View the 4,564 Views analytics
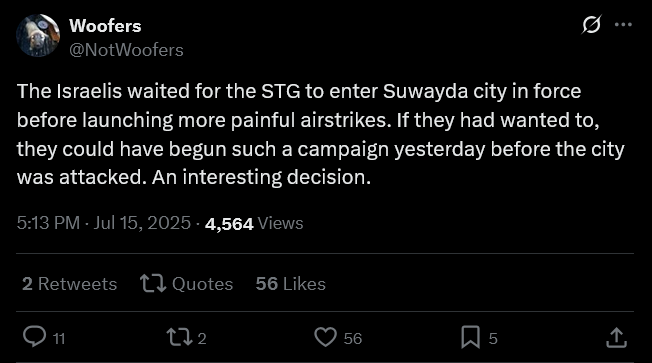 pos(254,223)
